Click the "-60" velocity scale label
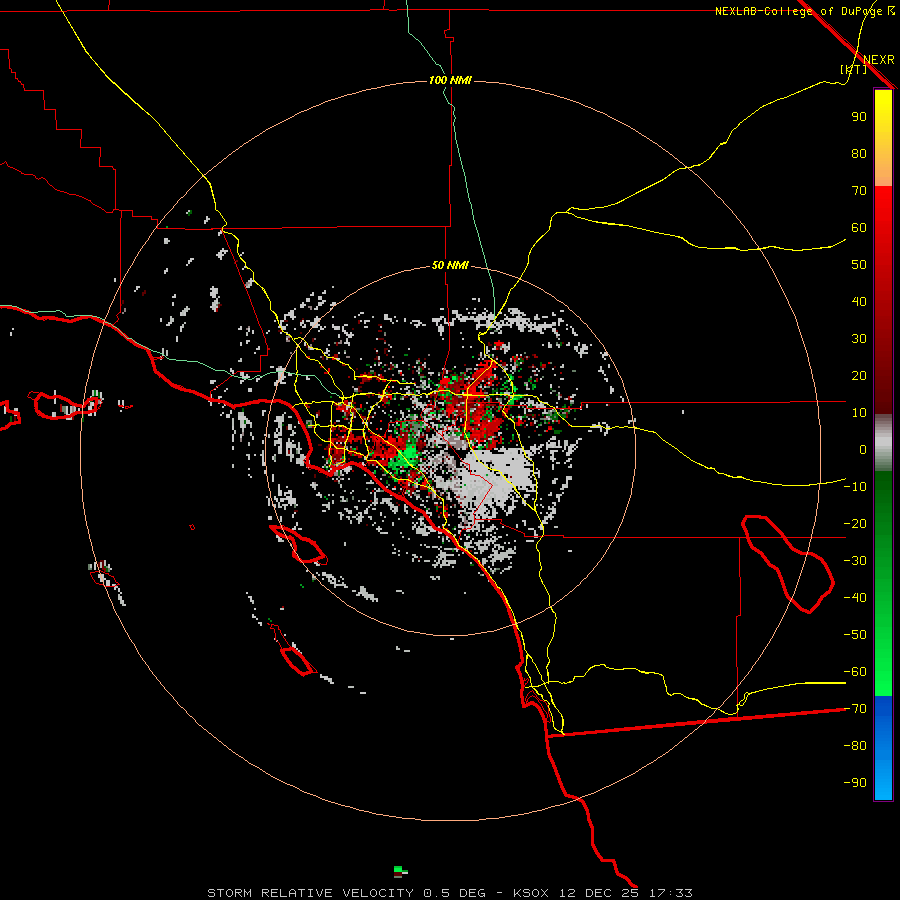Screen dimensions: 900x900 (x=855, y=672)
